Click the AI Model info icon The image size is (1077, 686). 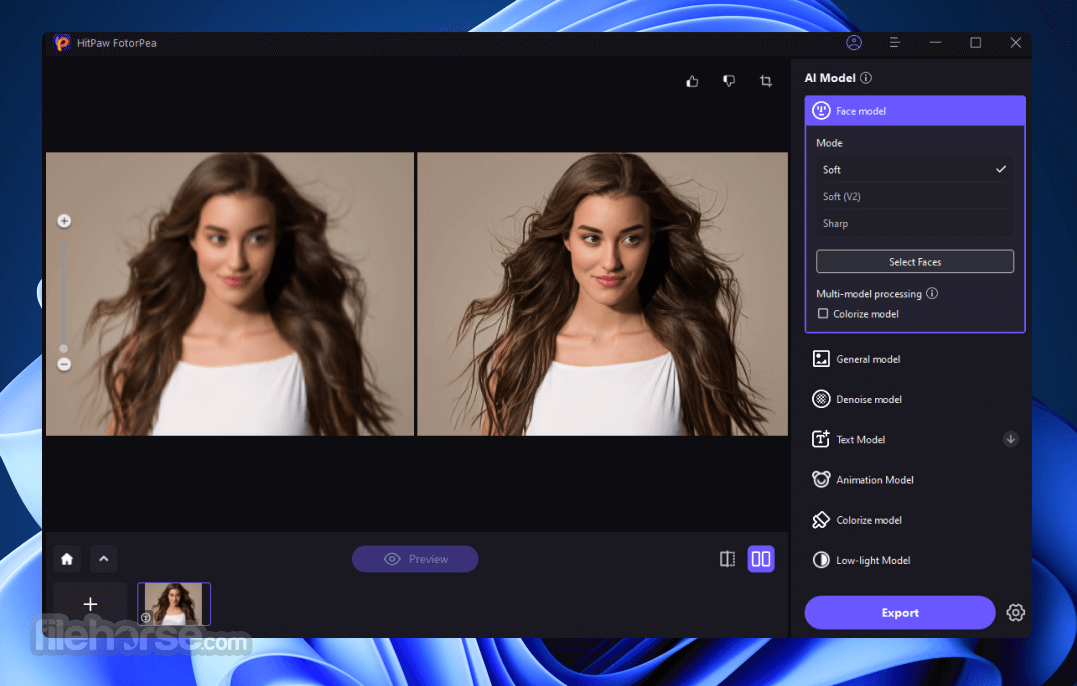click(866, 78)
